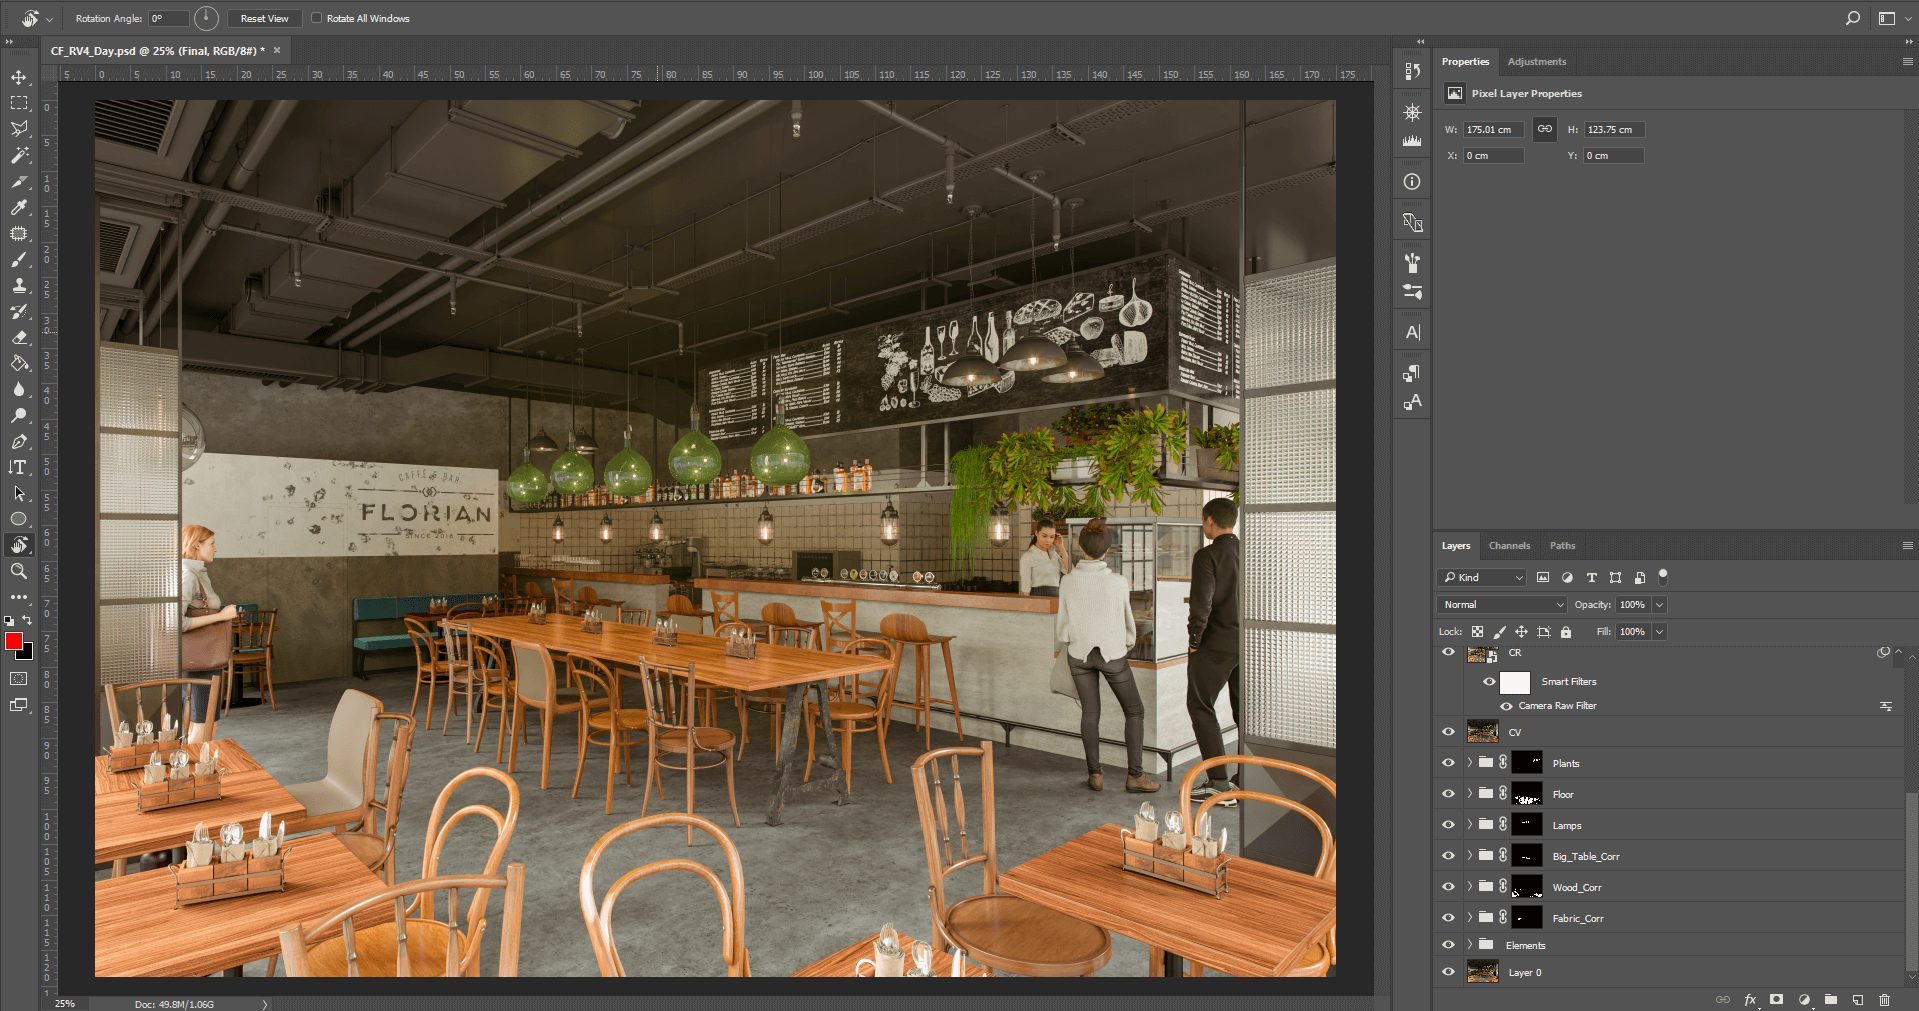1919x1011 pixels.
Task: Select the Blur tool
Action: coord(19,389)
